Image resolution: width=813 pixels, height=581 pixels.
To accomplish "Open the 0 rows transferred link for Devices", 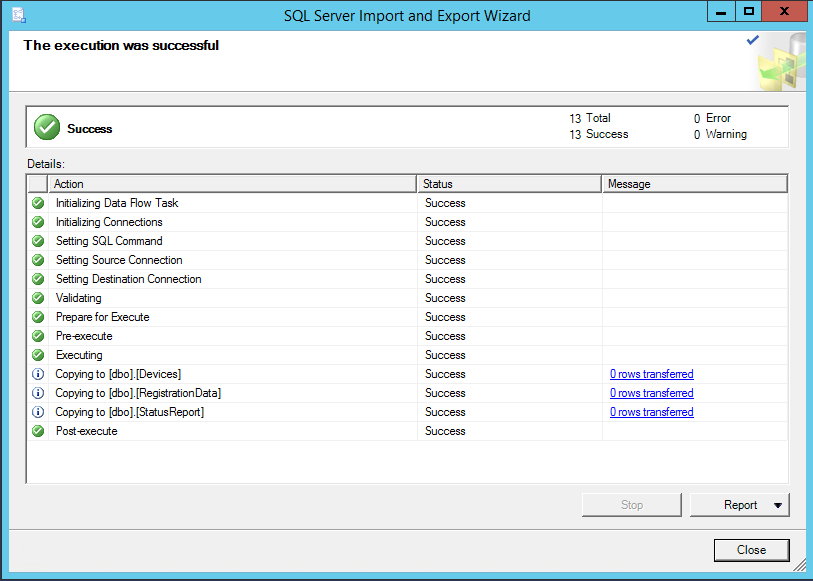I will click(x=651, y=374).
